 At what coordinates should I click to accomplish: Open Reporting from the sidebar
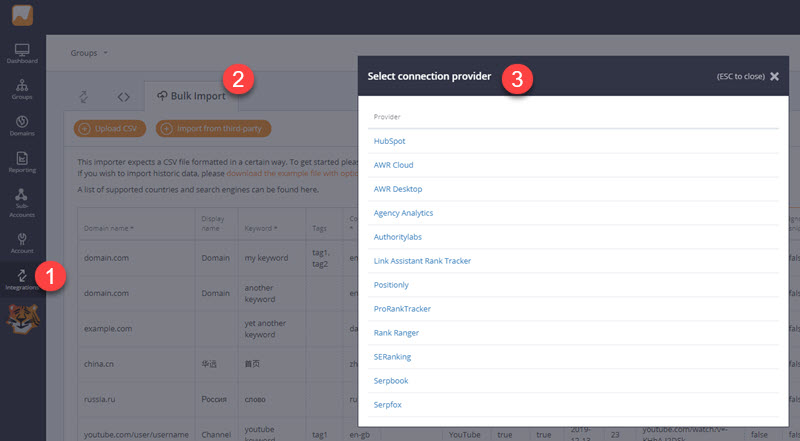tap(22, 161)
